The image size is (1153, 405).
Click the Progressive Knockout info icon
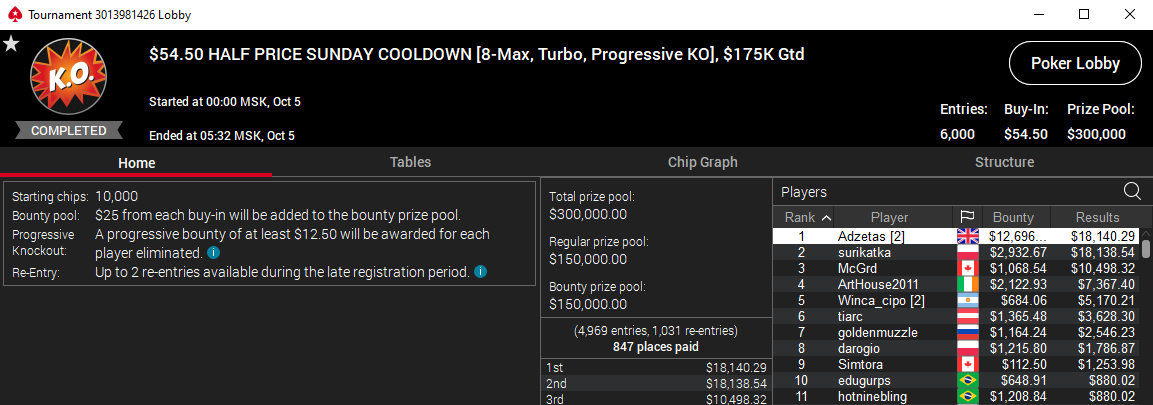coord(212,253)
